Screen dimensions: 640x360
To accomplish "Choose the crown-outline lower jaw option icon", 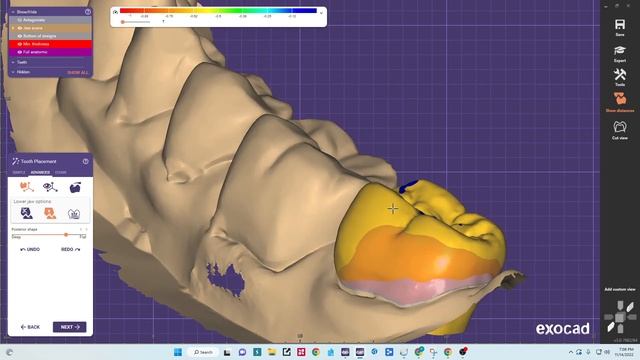I will point(74,213).
